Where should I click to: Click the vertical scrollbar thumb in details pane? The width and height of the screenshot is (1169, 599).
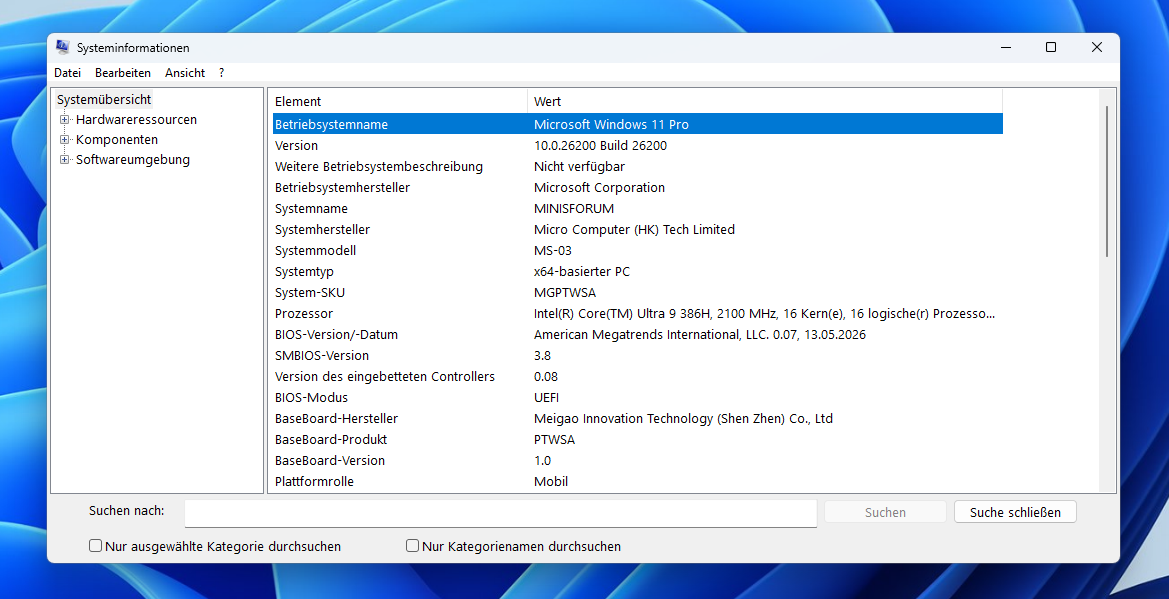(x=1107, y=181)
